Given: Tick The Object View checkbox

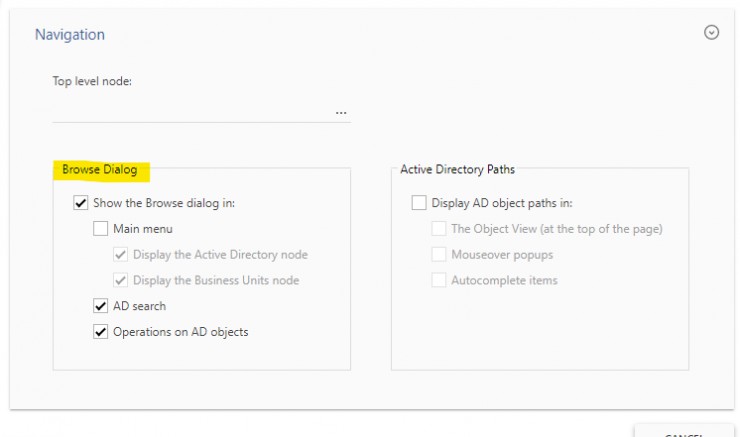Looking at the screenshot, I should (x=438, y=229).
